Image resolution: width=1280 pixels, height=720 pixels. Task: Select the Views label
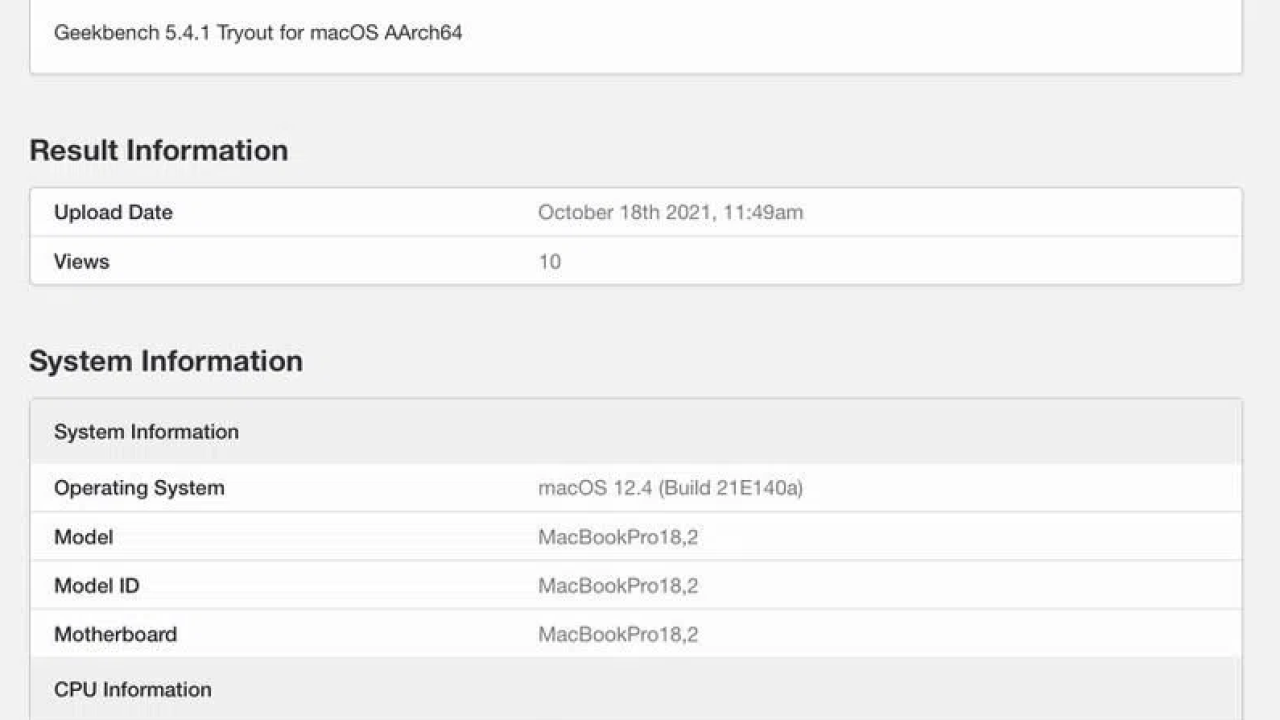click(x=81, y=261)
